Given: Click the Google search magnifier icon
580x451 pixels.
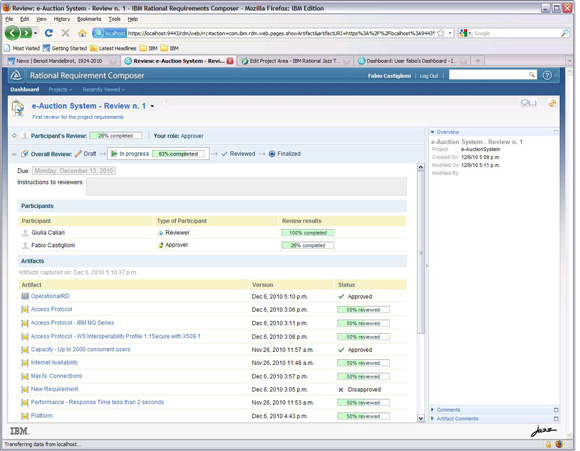Looking at the screenshot, I should click(564, 33).
